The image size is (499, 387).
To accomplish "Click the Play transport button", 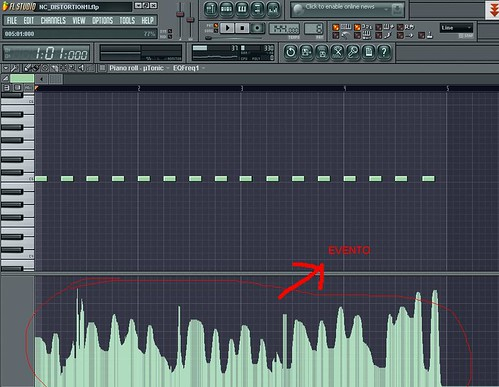I will coord(227,28).
